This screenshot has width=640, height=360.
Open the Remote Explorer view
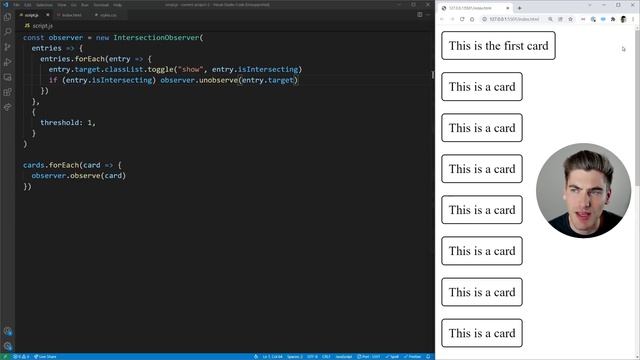click(x=7, y=77)
